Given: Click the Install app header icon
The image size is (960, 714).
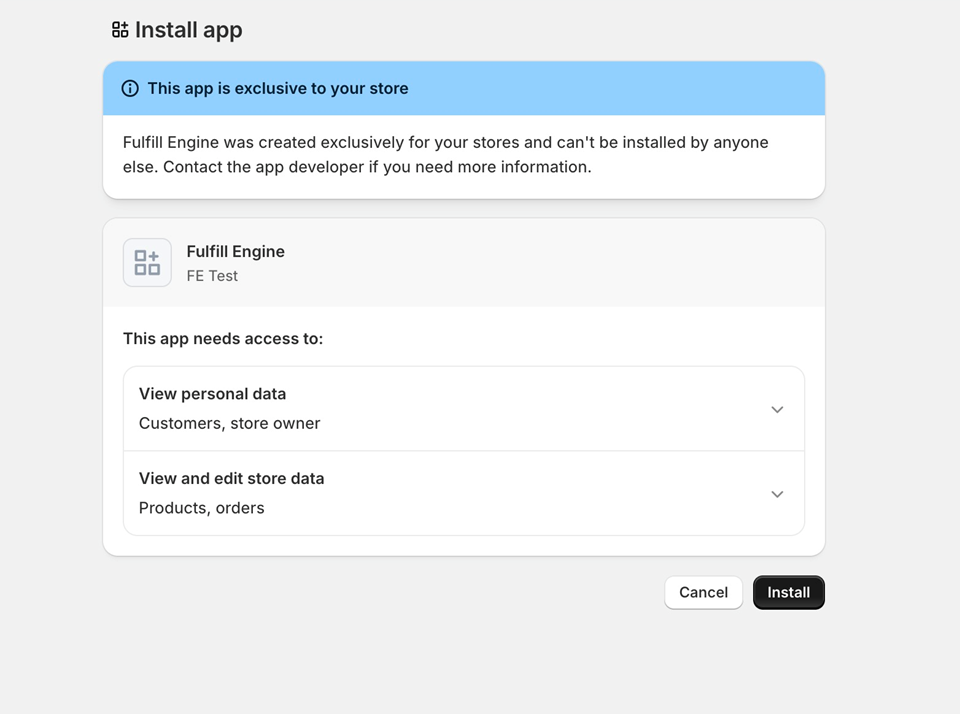Looking at the screenshot, I should point(120,30).
